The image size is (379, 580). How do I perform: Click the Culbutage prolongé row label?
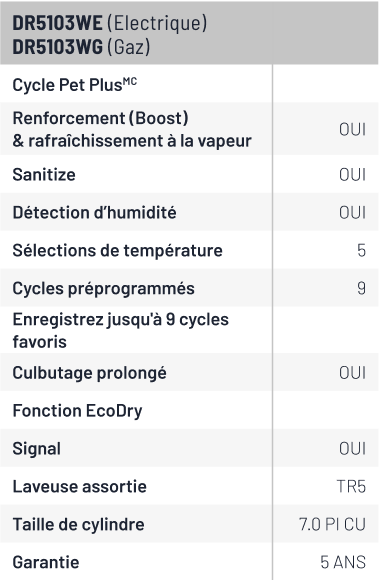click(89, 373)
